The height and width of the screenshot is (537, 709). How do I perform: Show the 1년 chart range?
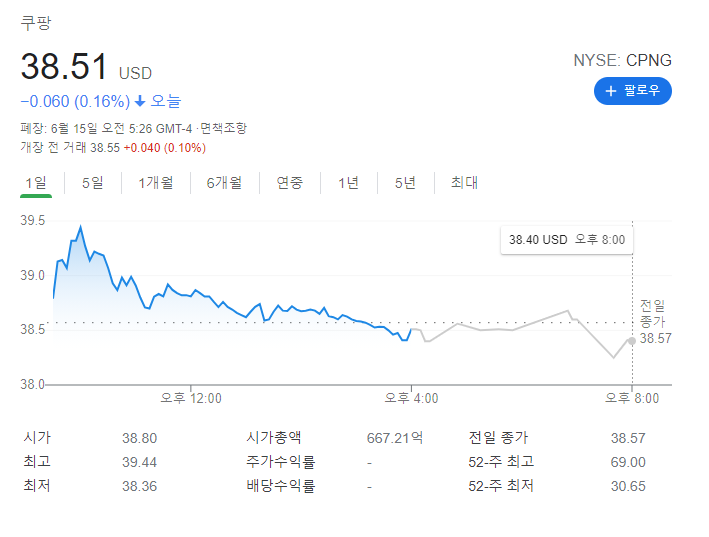click(349, 183)
